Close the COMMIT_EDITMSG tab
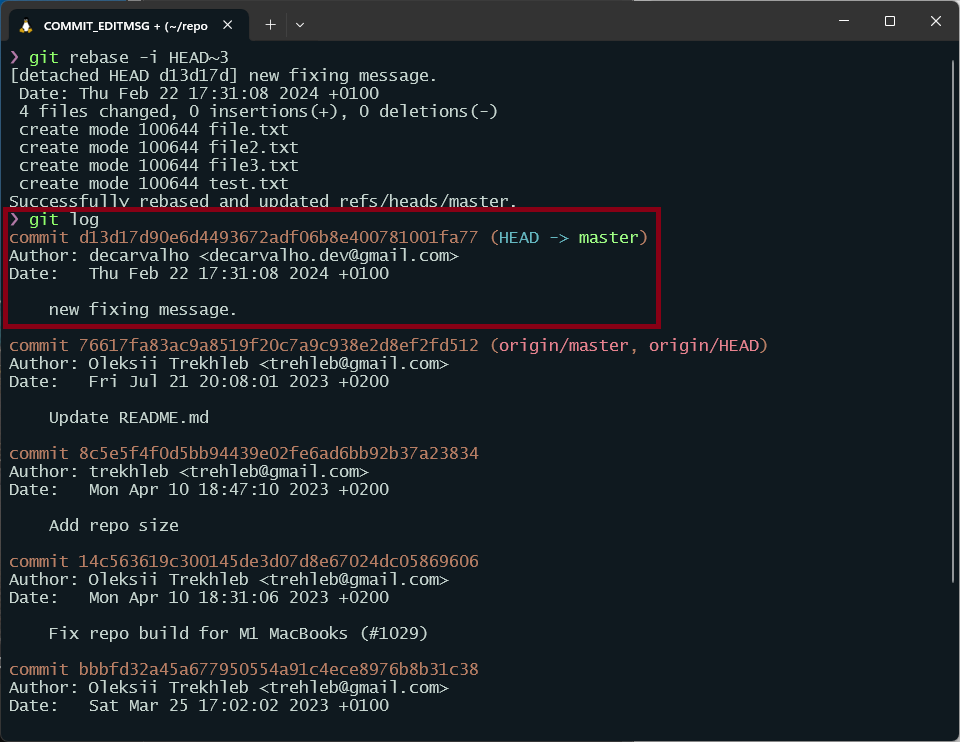 (229, 25)
